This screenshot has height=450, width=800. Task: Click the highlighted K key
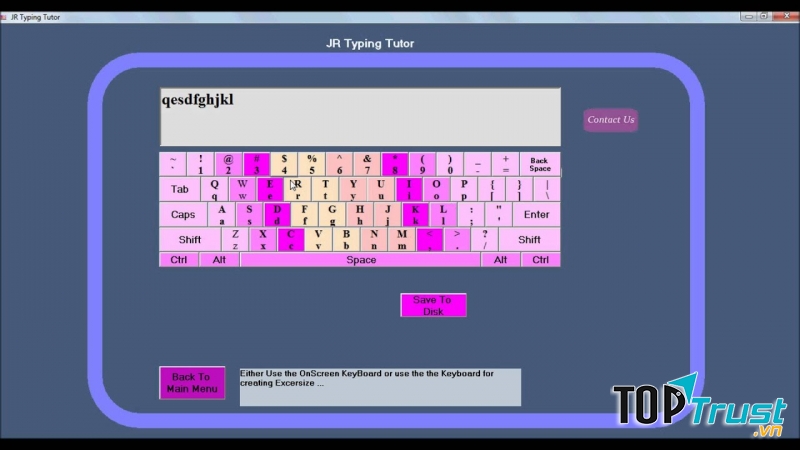[x=415, y=215]
